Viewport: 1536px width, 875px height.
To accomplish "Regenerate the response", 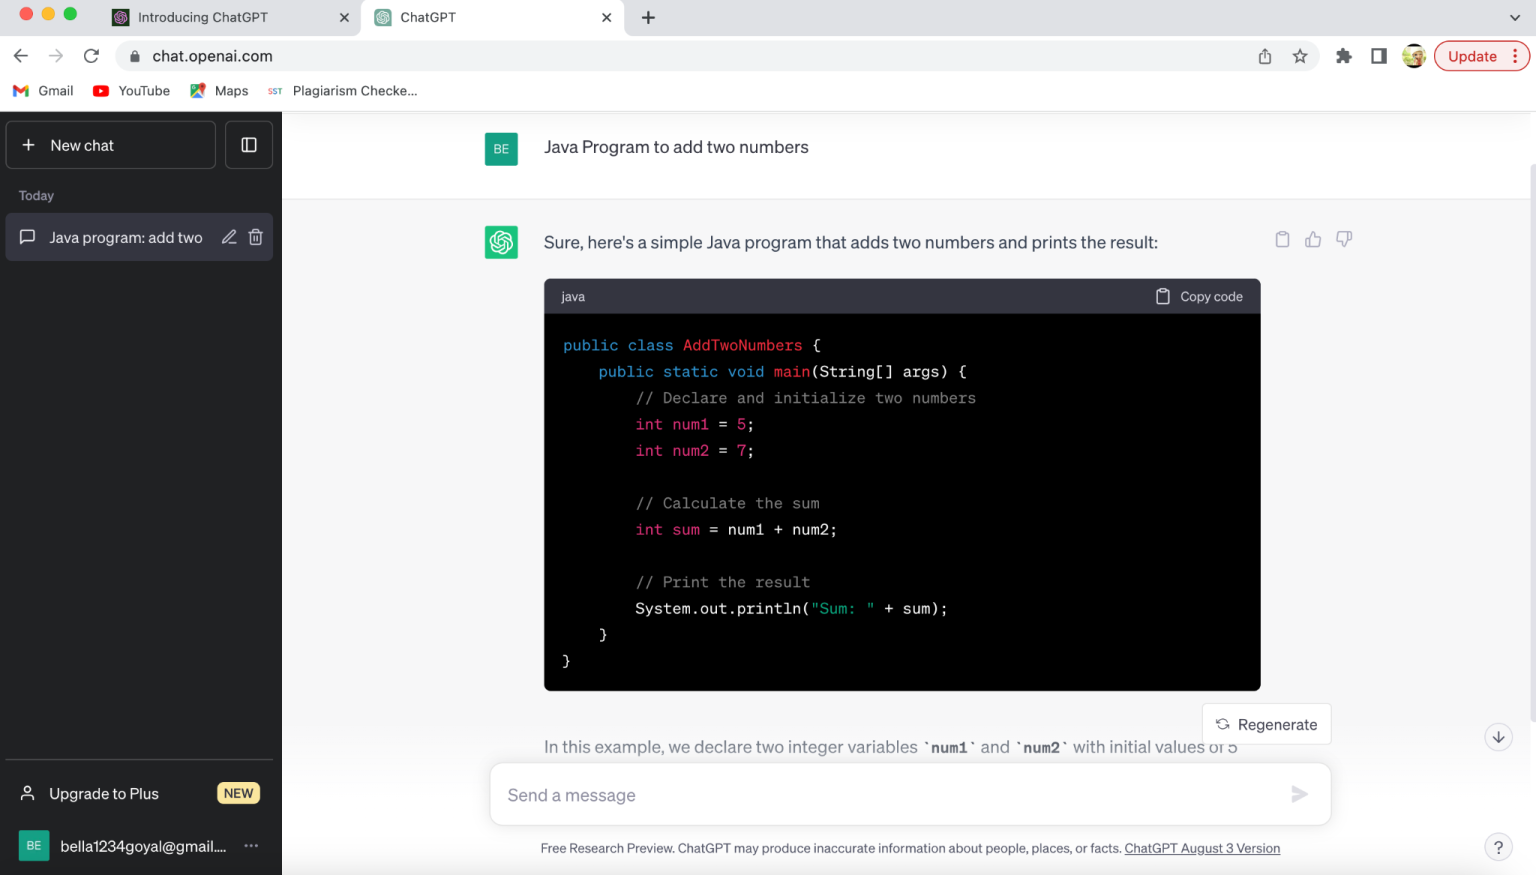I will [1266, 723].
